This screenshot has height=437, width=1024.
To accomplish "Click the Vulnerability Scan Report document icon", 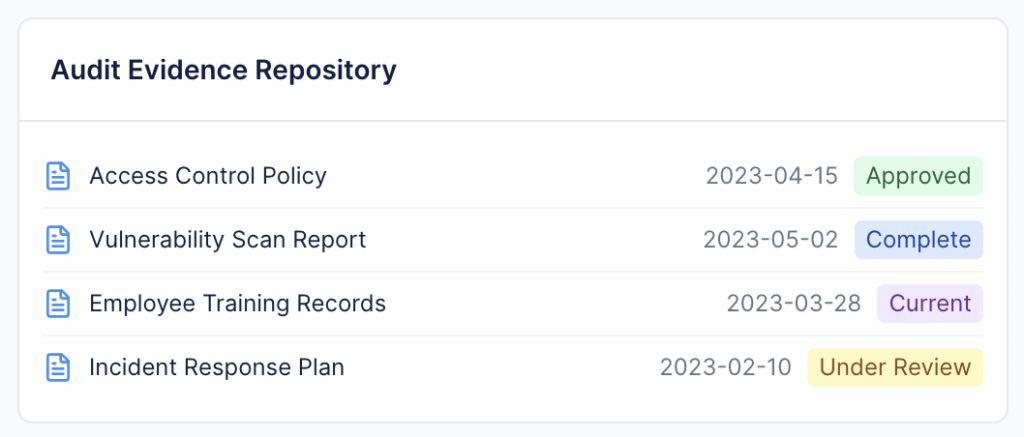I will (x=59, y=240).
